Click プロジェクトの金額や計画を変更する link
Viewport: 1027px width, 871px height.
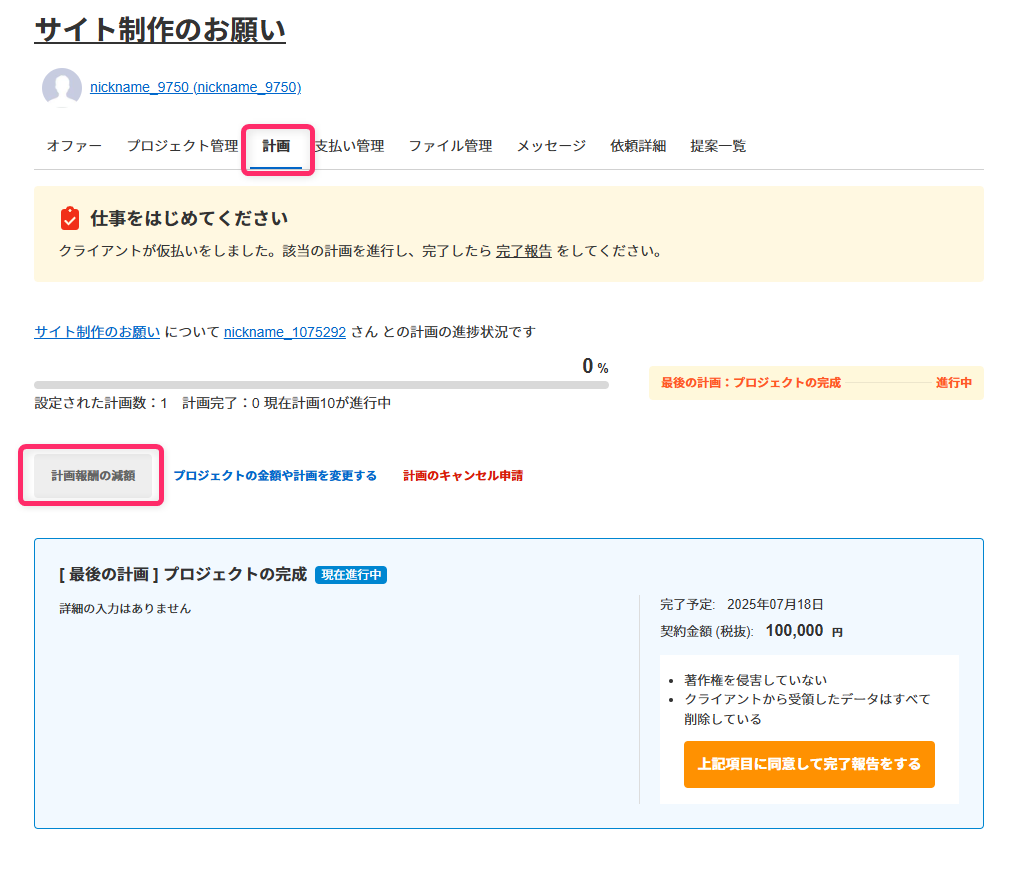click(x=276, y=476)
